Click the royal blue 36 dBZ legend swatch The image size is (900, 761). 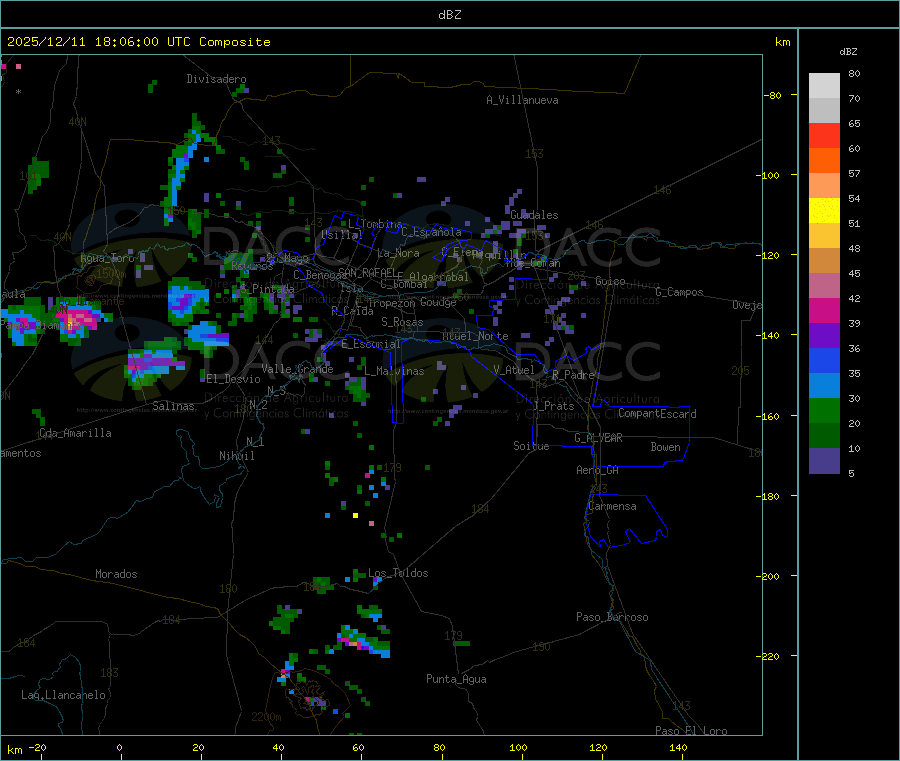click(824, 360)
